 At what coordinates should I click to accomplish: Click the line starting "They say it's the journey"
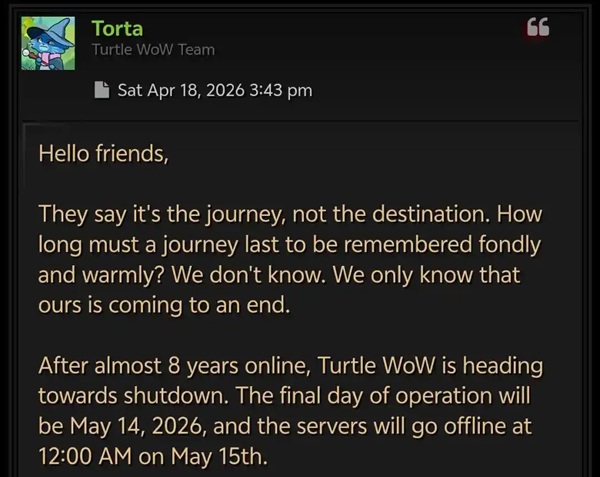(x=290, y=214)
